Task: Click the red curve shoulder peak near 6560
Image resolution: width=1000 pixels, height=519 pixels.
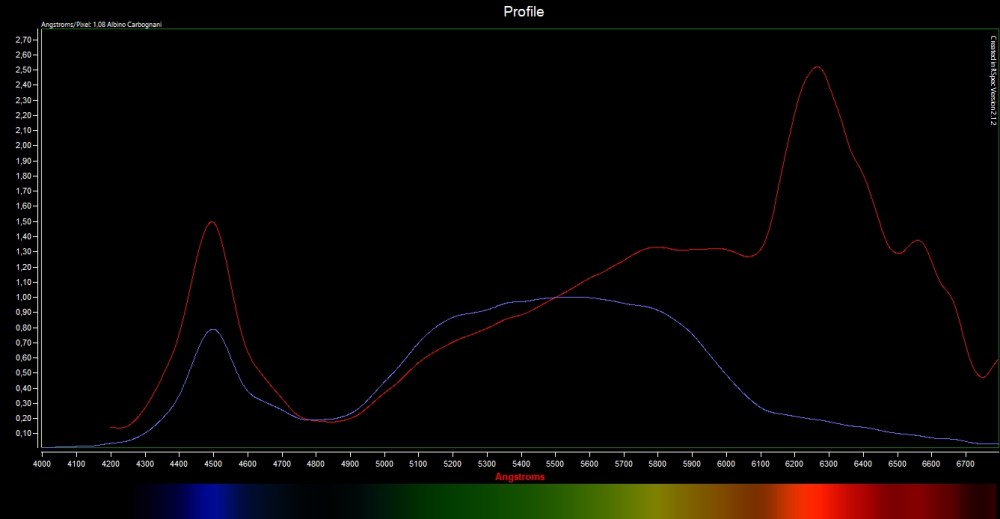Action: [917, 241]
